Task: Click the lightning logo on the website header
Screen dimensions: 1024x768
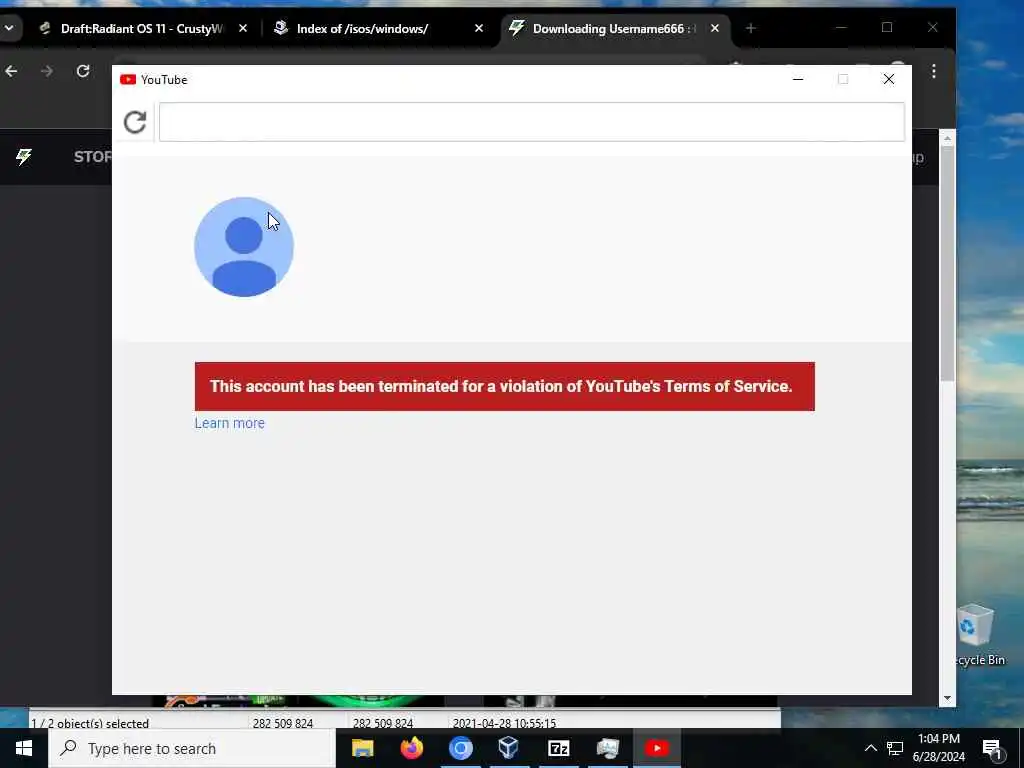Action: [x=24, y=157]
